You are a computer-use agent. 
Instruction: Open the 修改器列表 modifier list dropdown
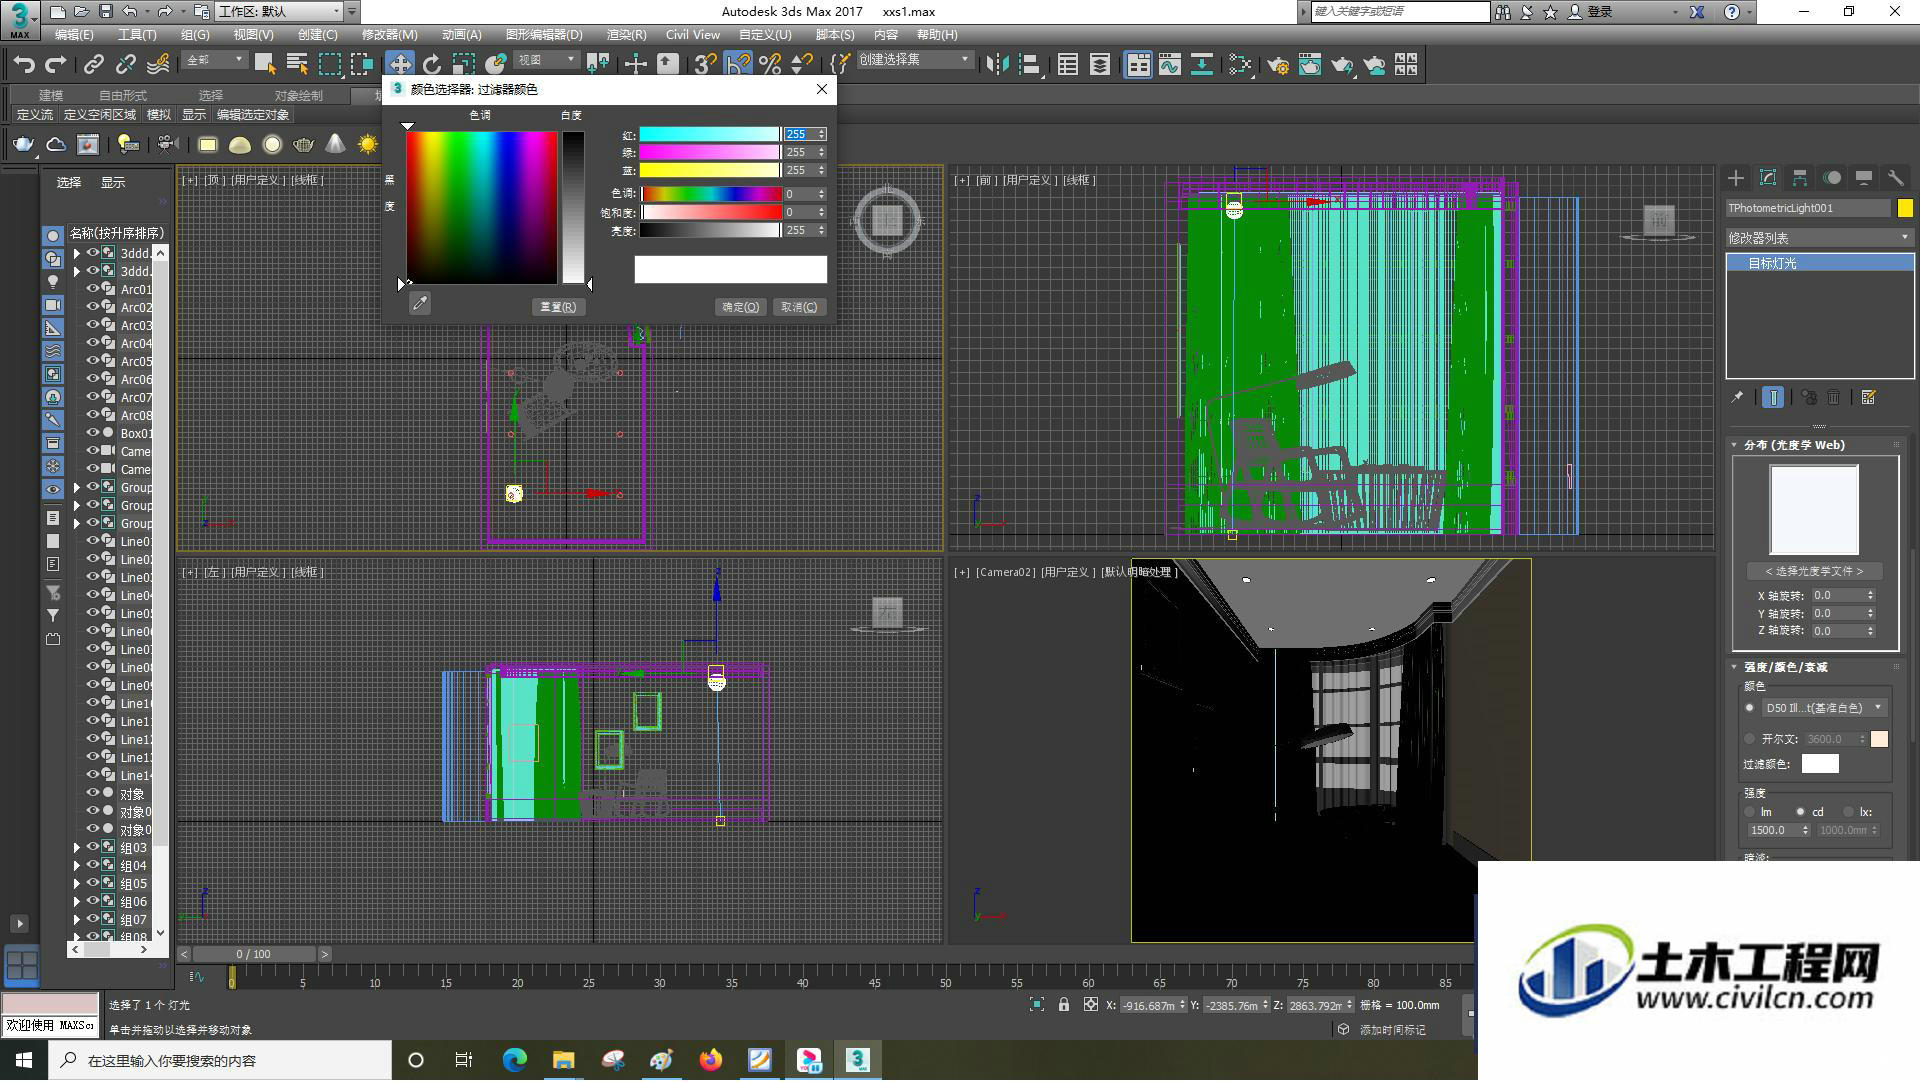tap(1820, 238)
